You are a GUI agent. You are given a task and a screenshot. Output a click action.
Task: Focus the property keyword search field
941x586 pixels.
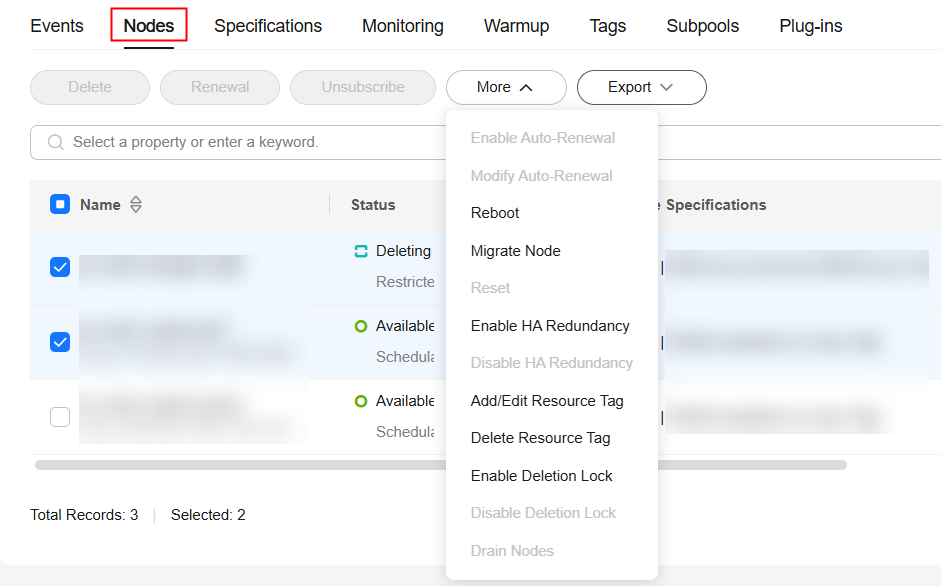pyautogui.click(x=250, y=142)
